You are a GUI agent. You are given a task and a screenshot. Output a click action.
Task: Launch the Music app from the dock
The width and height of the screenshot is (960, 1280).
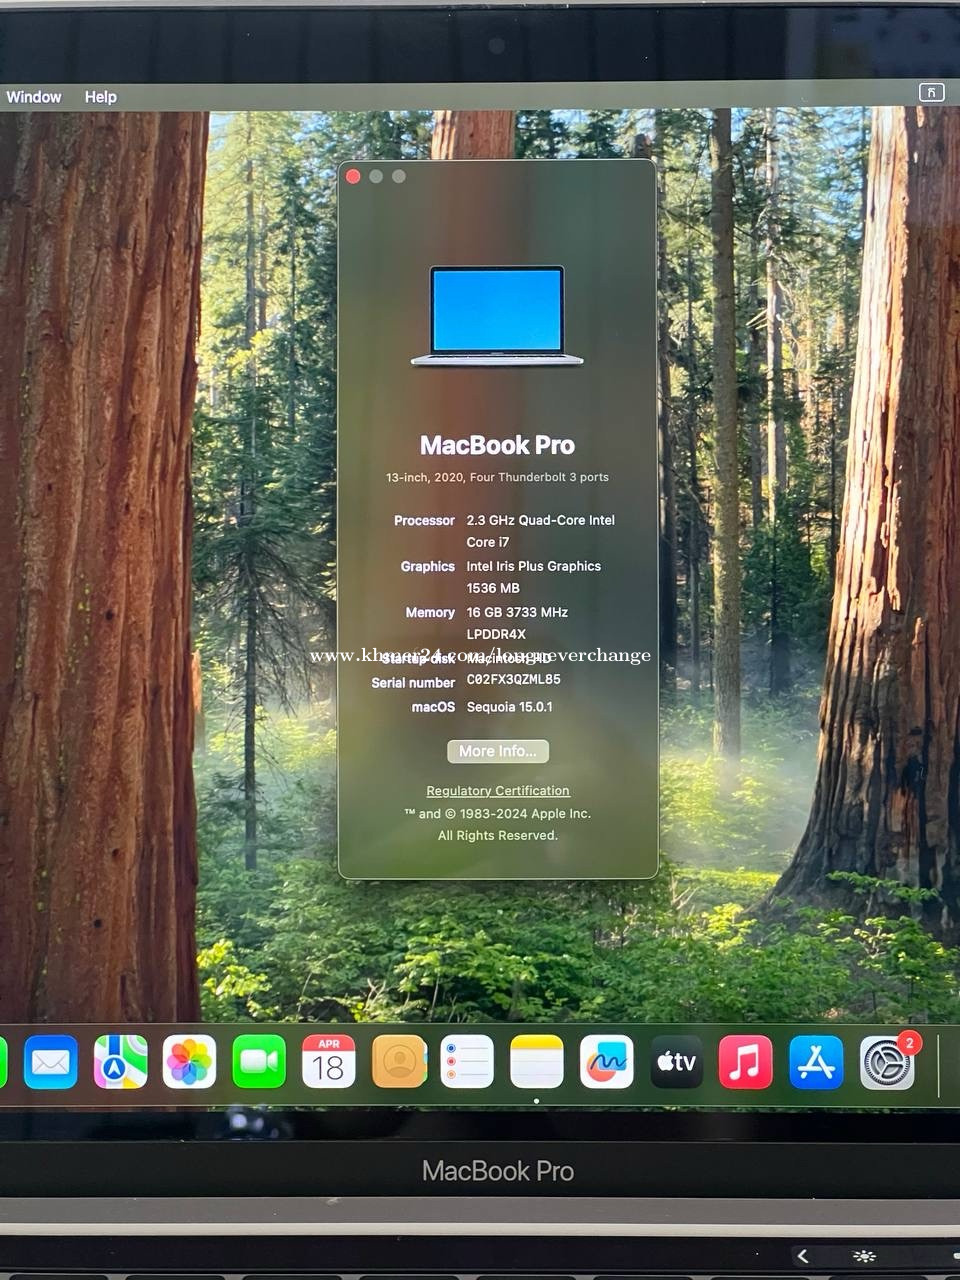746,1062
